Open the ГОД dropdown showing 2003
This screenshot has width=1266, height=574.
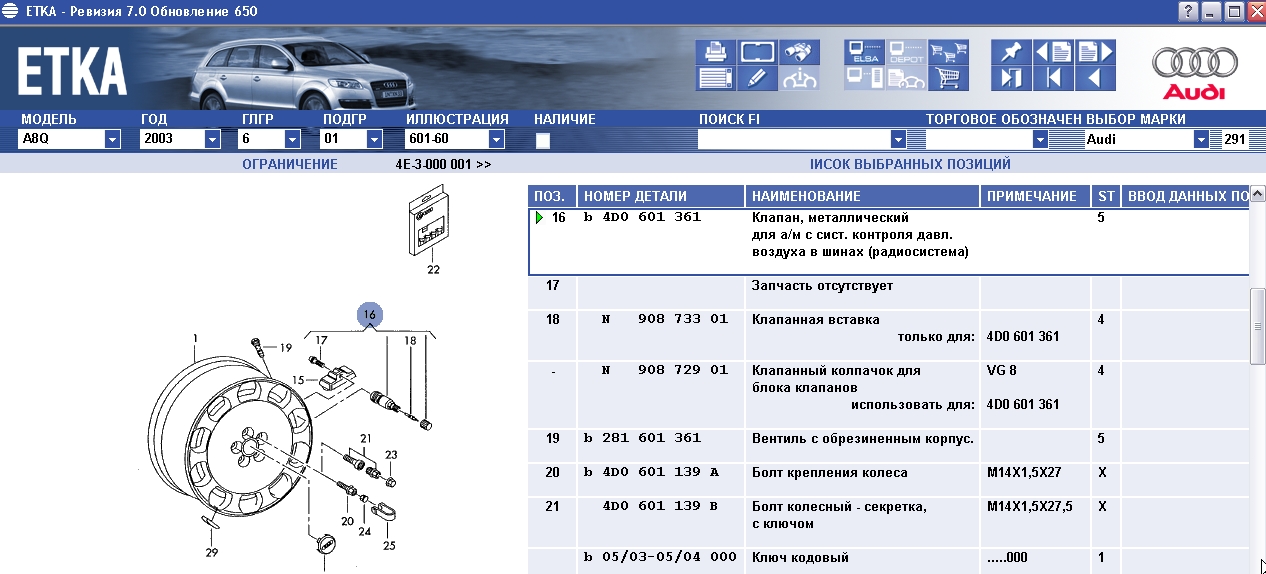[206, 140]
